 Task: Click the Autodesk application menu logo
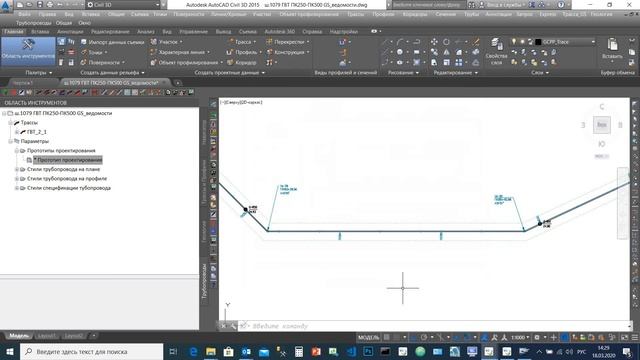click(x=6, y=6)
